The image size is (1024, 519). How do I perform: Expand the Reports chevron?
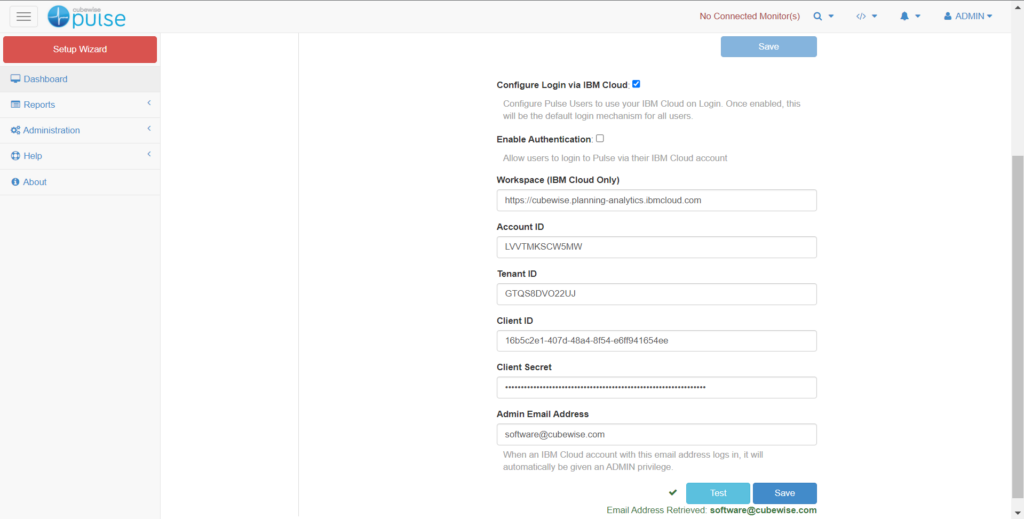(149, 103)
